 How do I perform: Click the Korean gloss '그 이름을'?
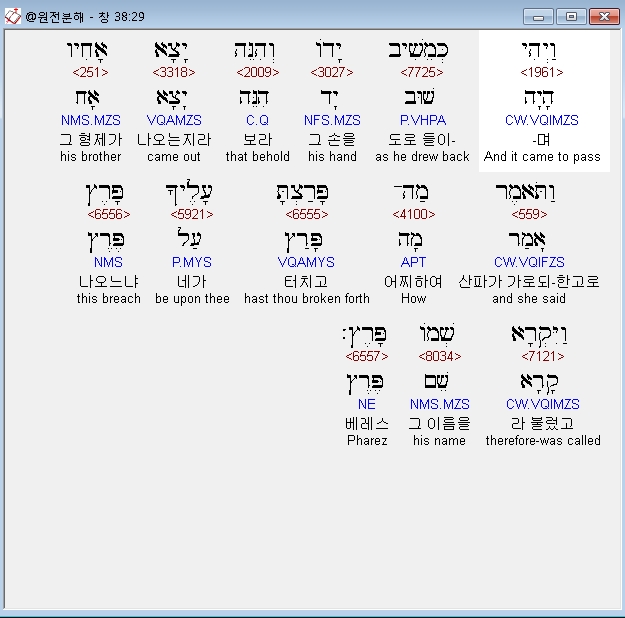439,423
